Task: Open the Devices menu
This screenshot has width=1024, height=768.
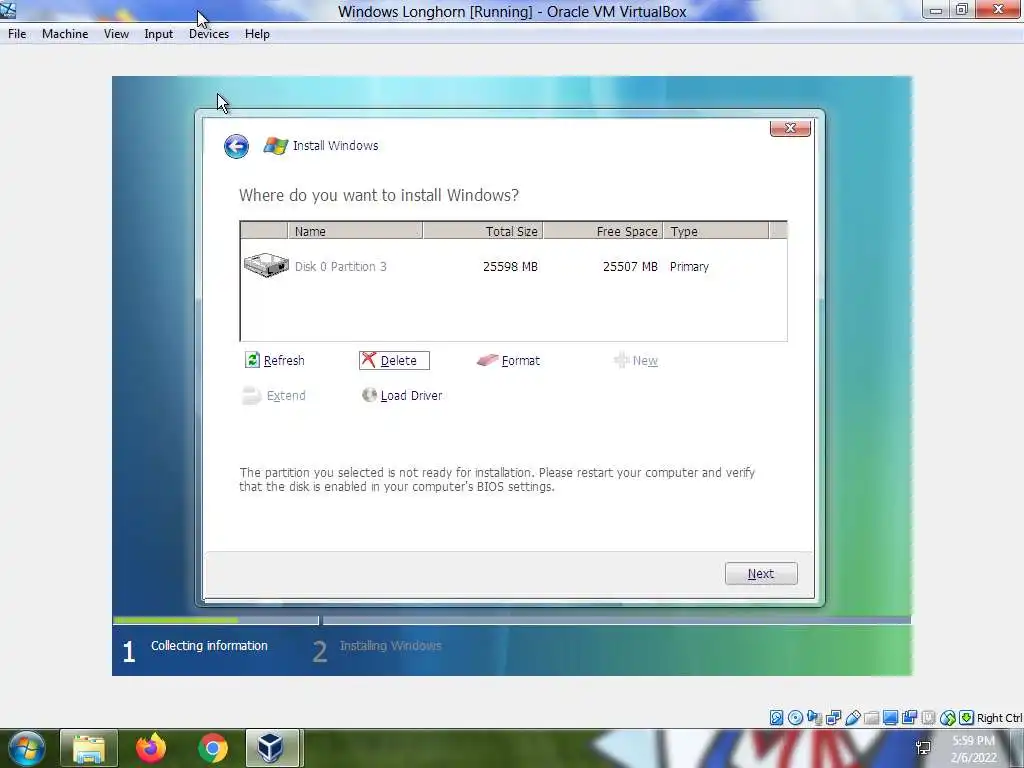Action: [209, 34]
